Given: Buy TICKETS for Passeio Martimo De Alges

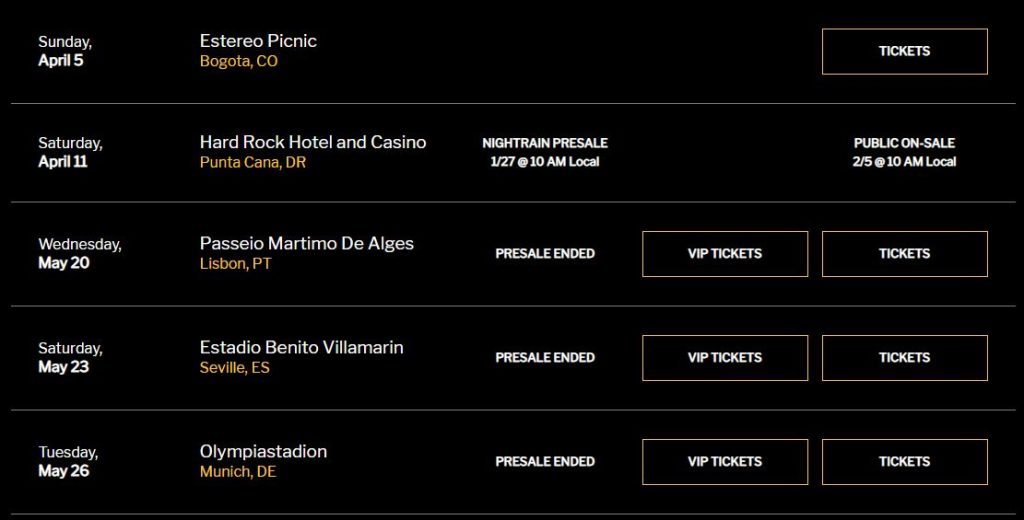Looking at the screenshot, I should click(x=904, y=254).
